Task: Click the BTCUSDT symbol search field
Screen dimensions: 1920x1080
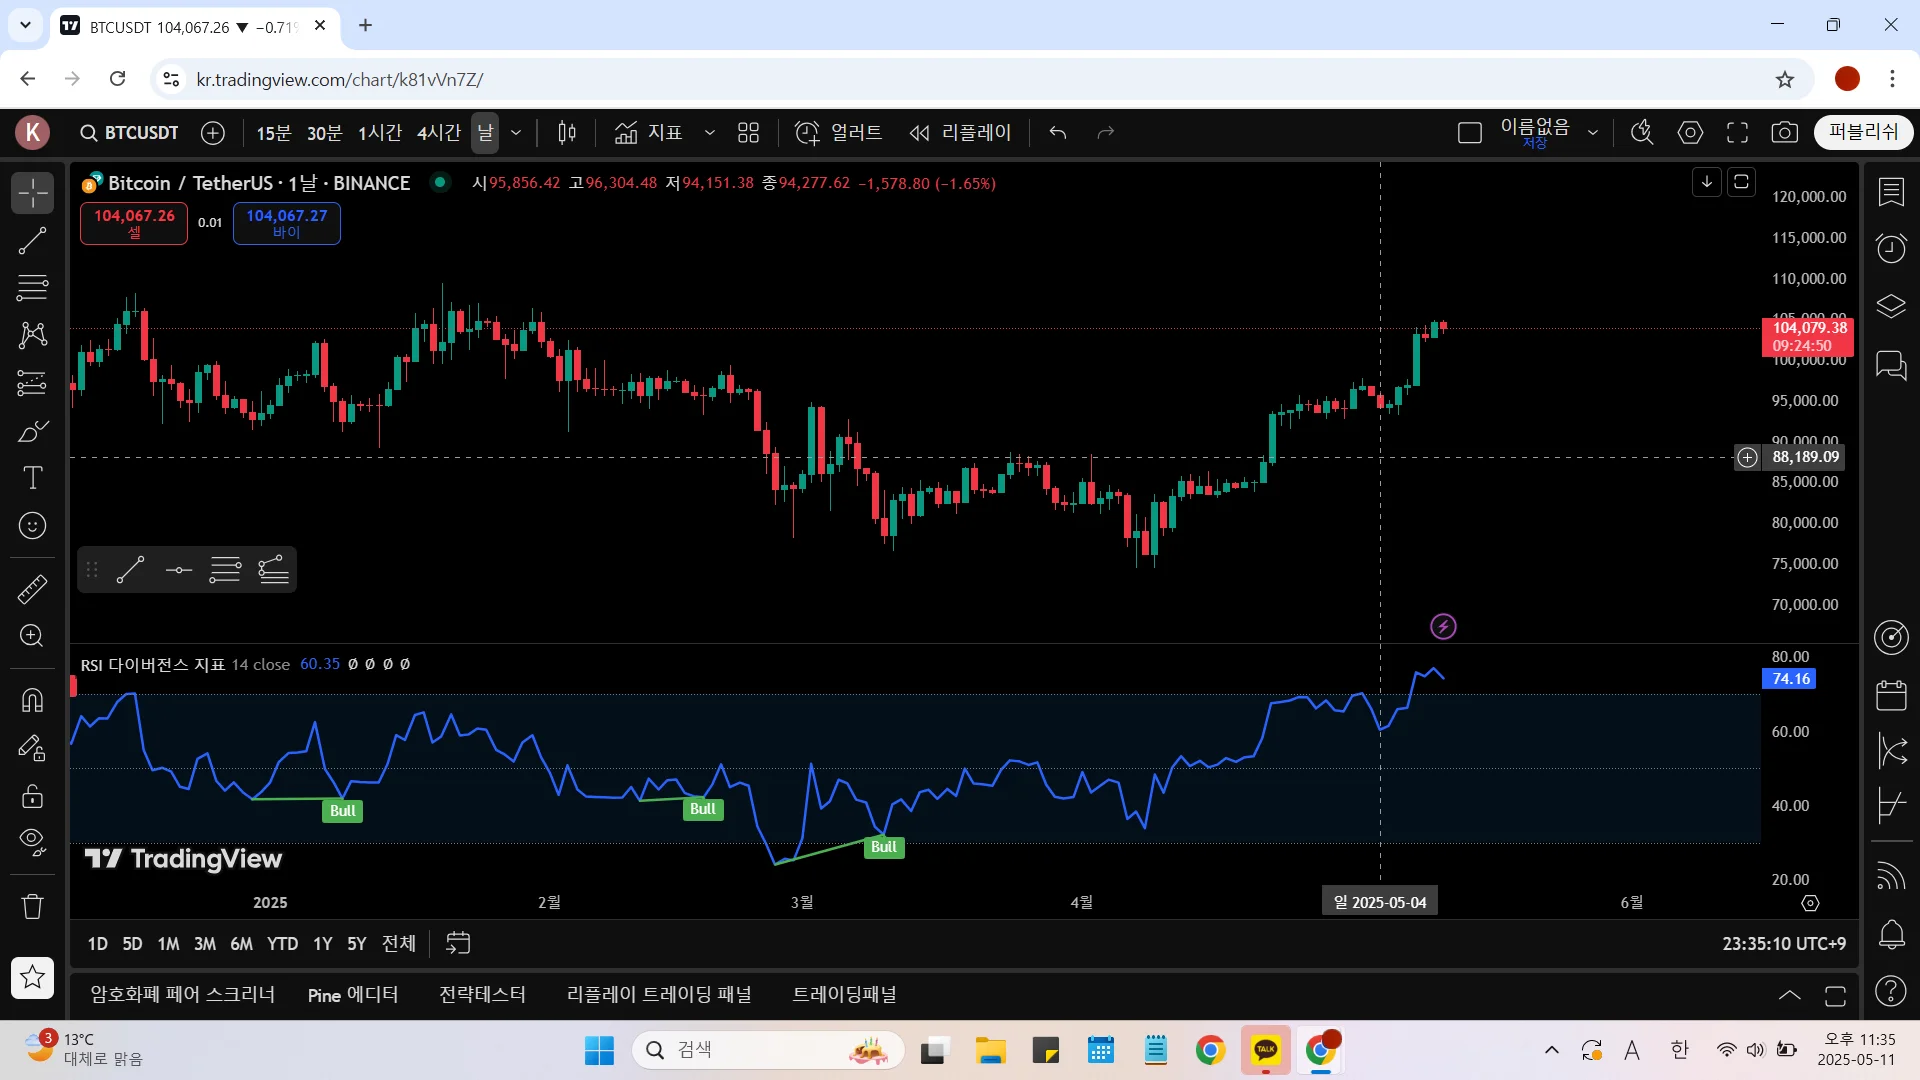Action: pyautogui.click(x=130, y=133)
